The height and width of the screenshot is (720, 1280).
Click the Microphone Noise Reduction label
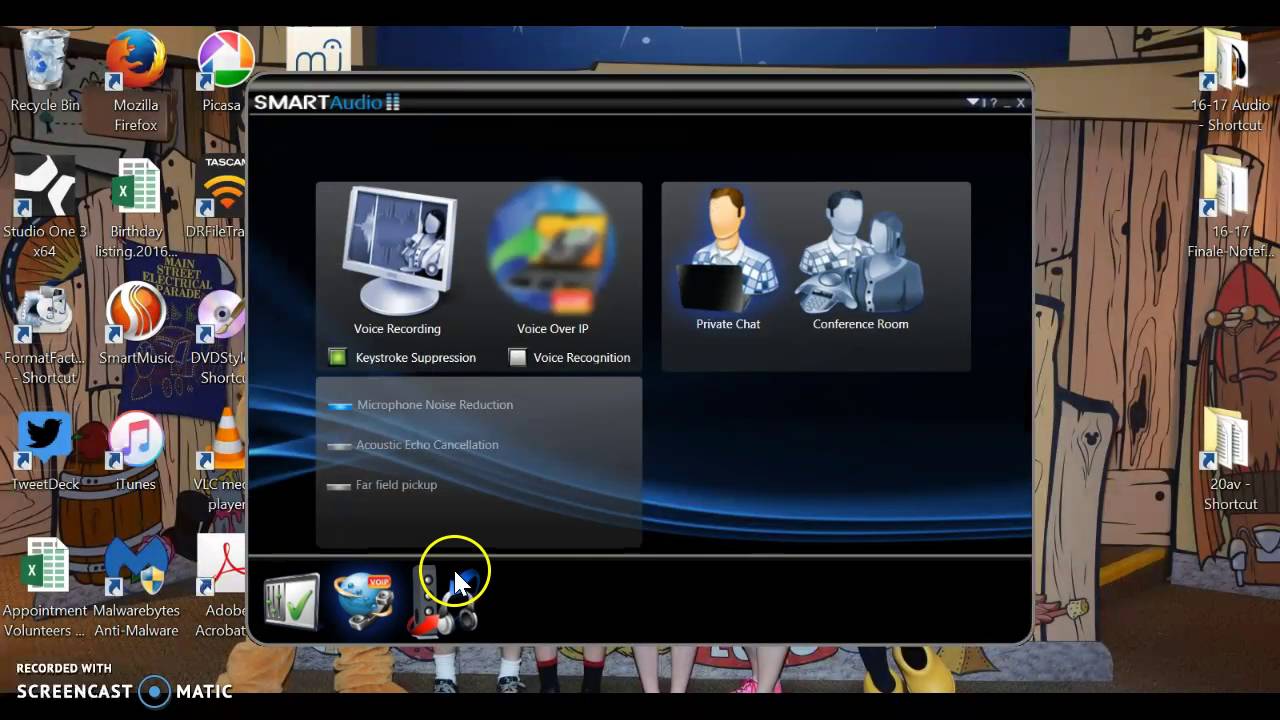pyautogui.click(x=435, y=405)
